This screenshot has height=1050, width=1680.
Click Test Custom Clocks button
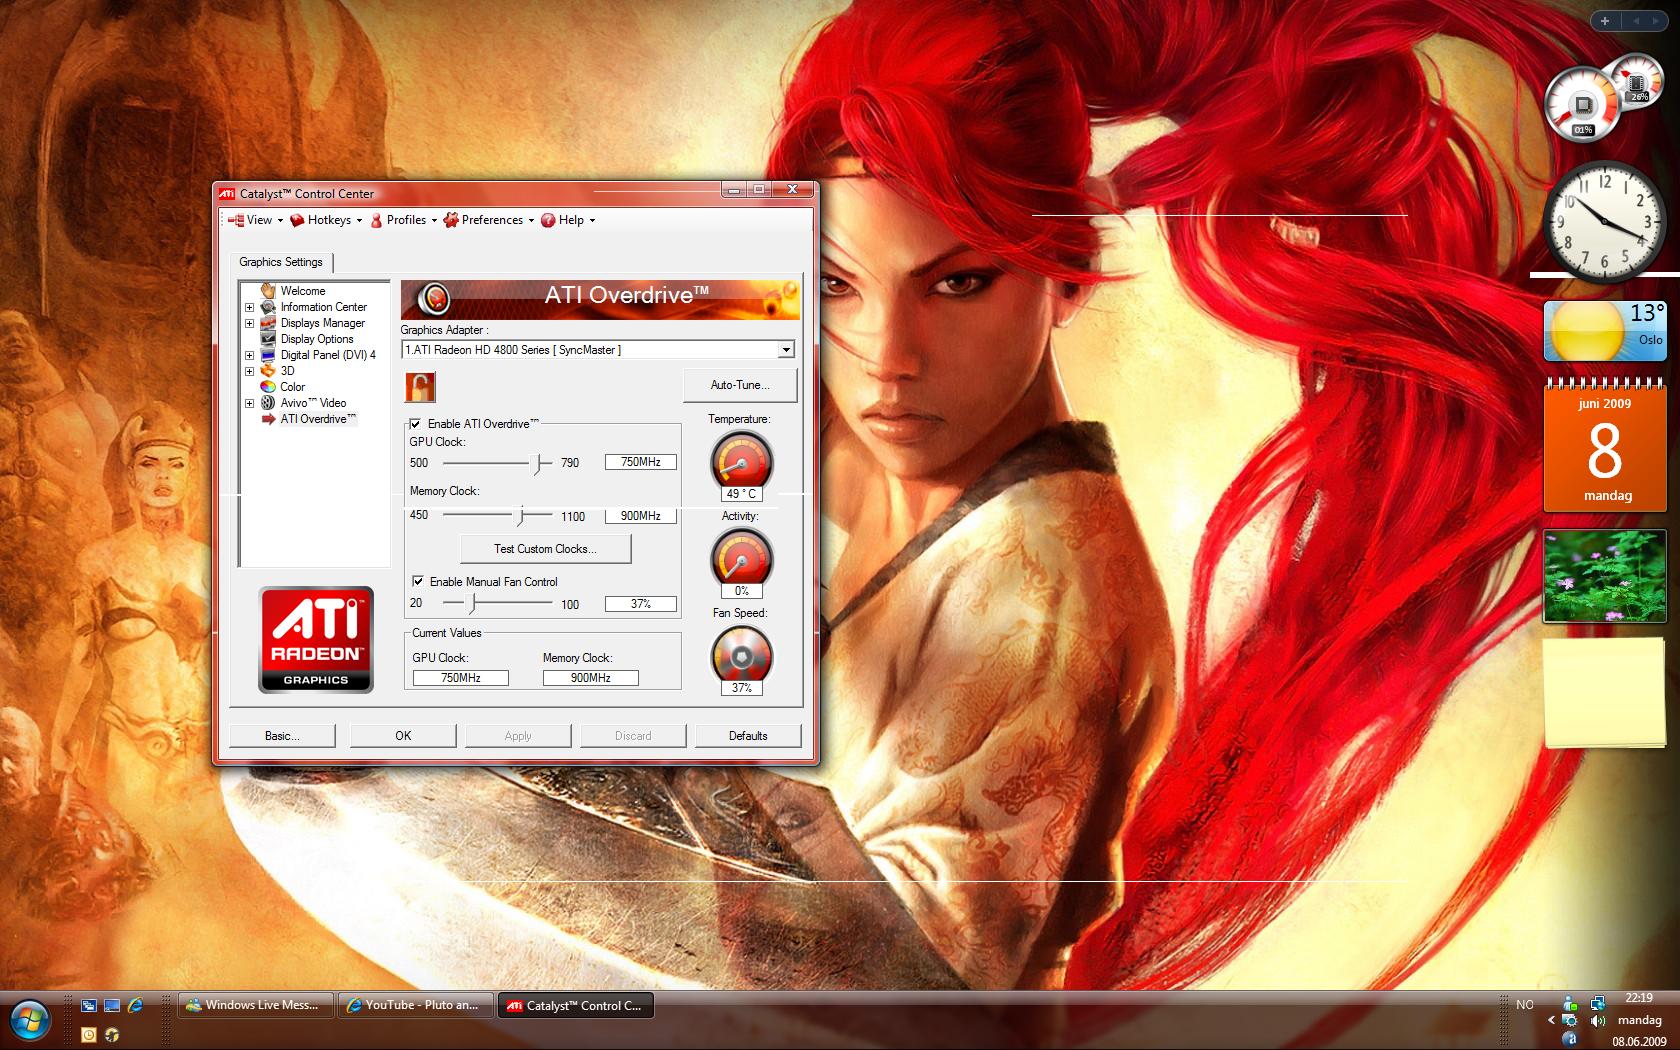545,549
